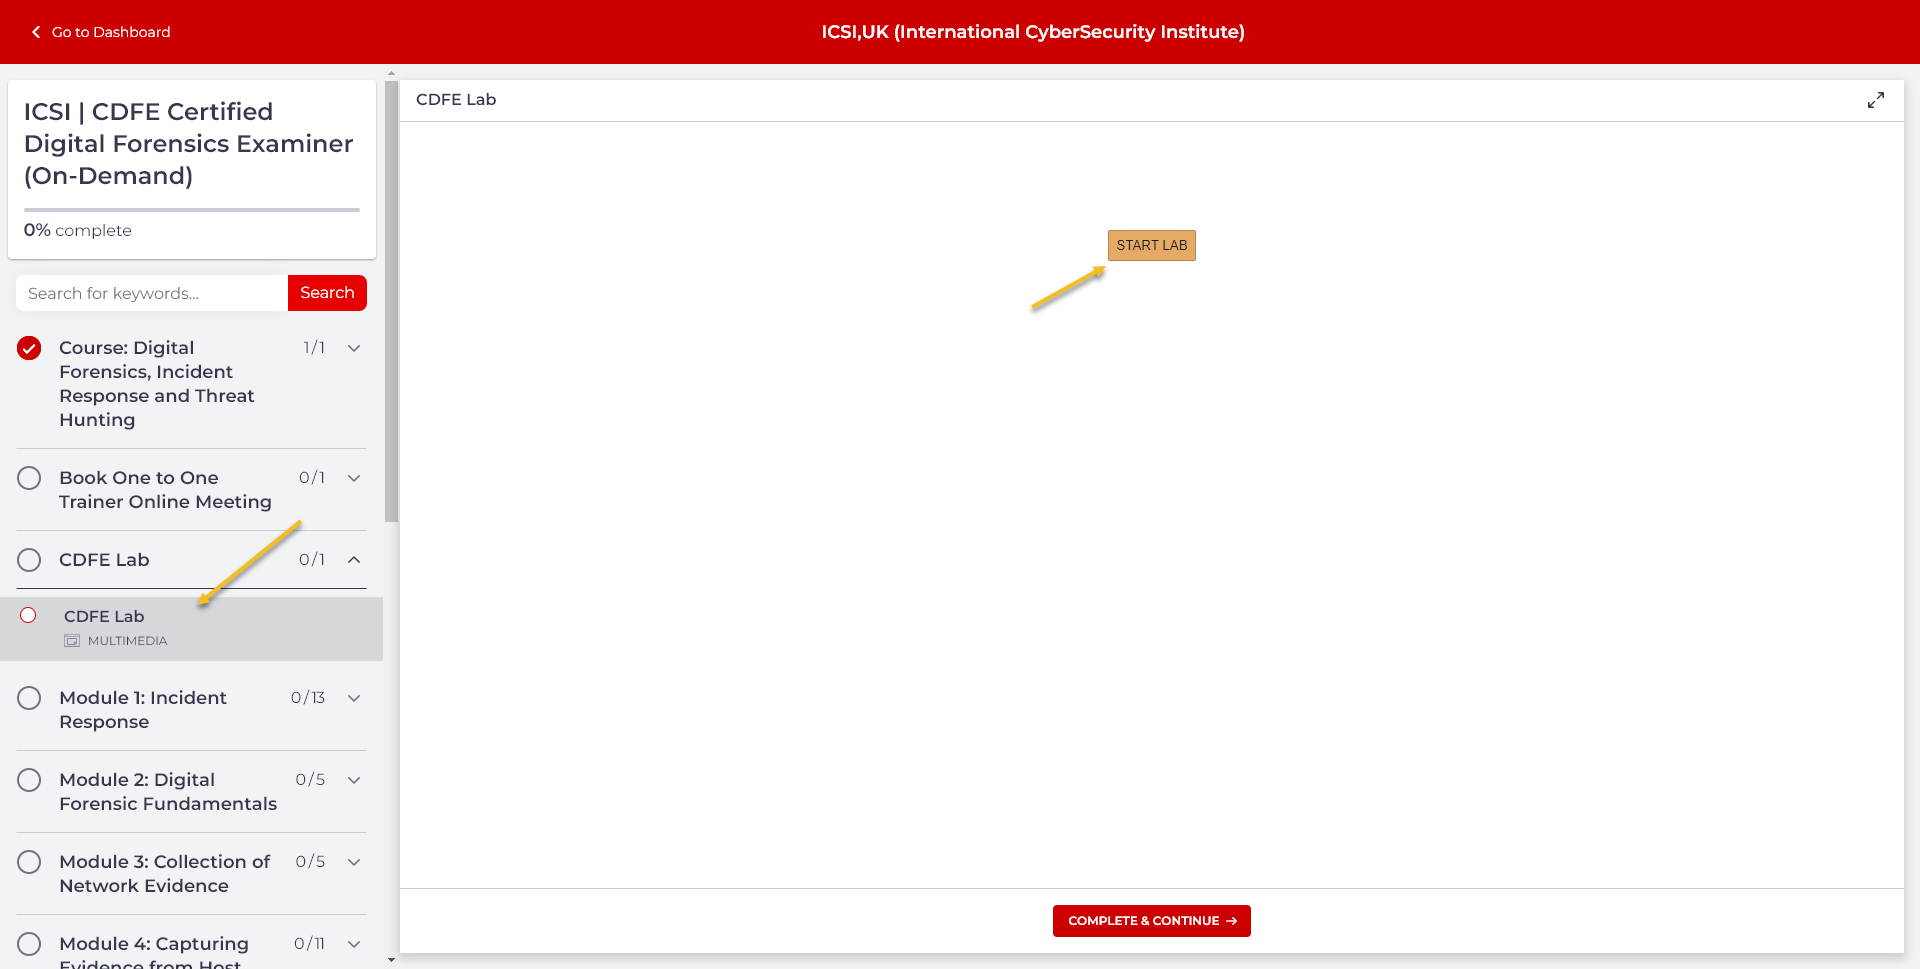Image resolution: width=1920 pixels, height=969 pixels.
Task: Click the Search button
Action: point(327,293)
